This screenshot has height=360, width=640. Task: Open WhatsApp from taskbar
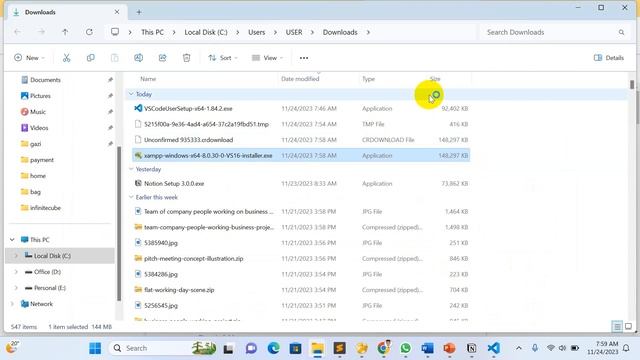(x=405, y=348)
